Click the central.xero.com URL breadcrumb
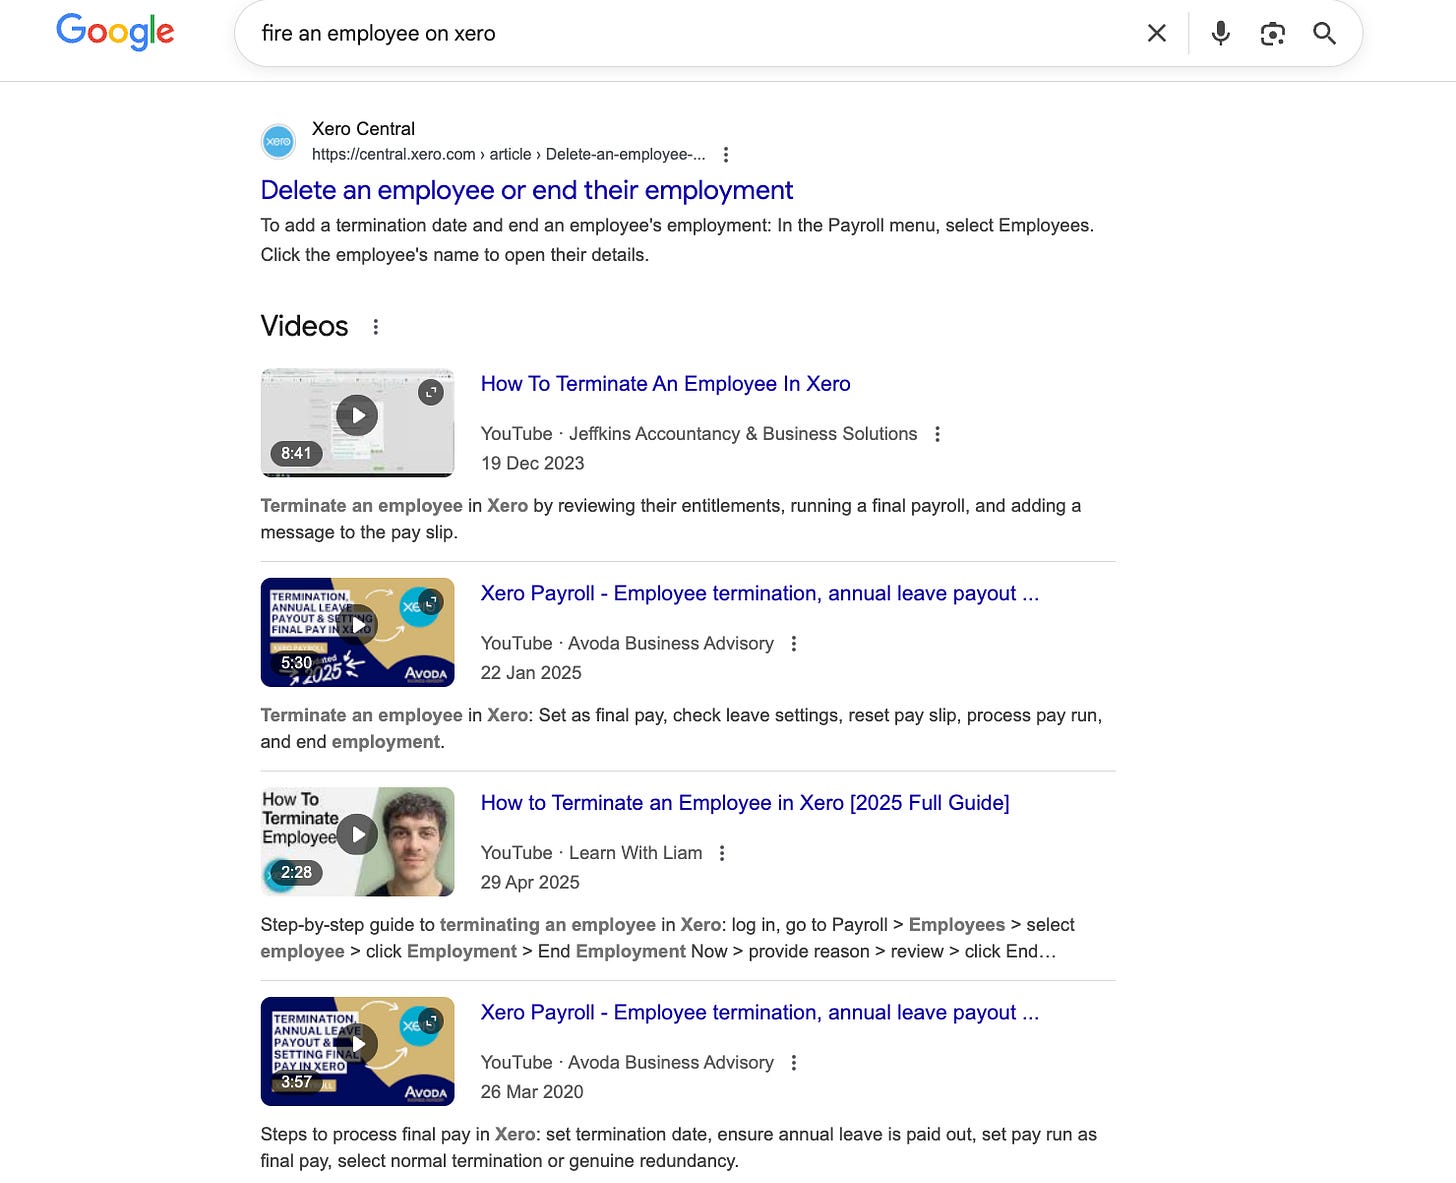Screen dimensions: 1456x1183 point(508,154)
